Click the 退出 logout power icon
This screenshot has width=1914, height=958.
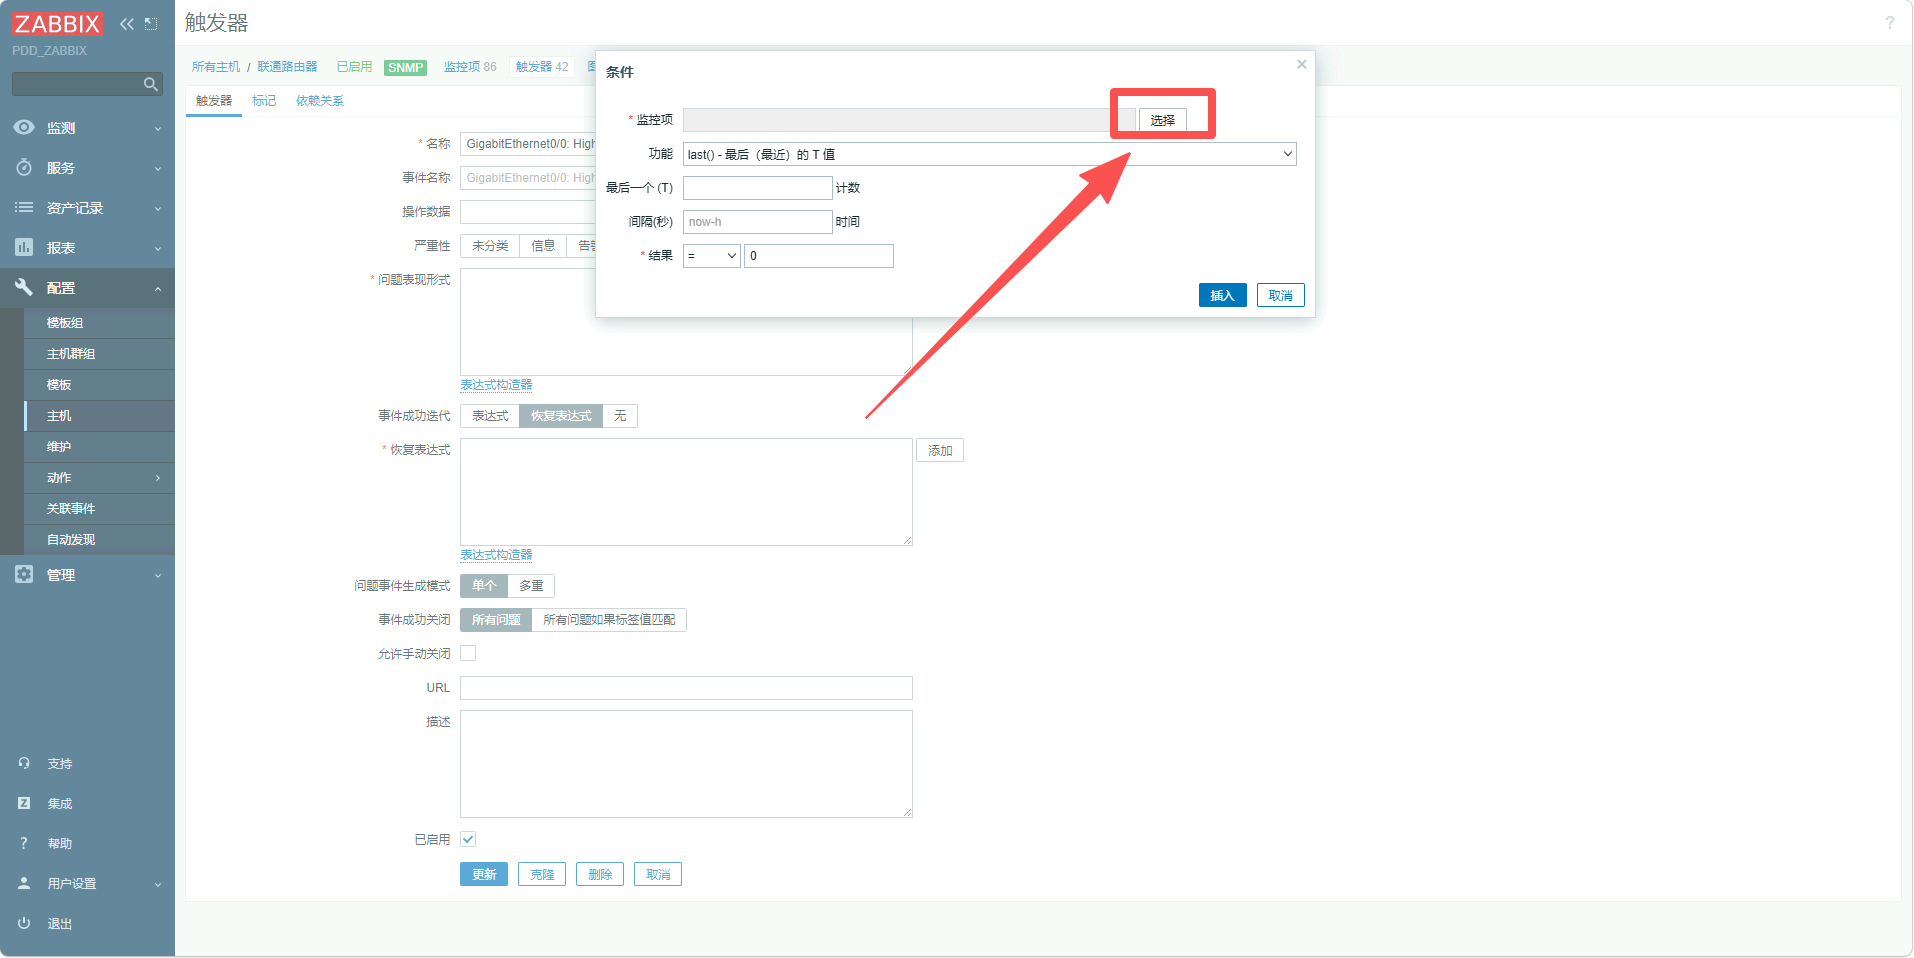tap(24, 923)
